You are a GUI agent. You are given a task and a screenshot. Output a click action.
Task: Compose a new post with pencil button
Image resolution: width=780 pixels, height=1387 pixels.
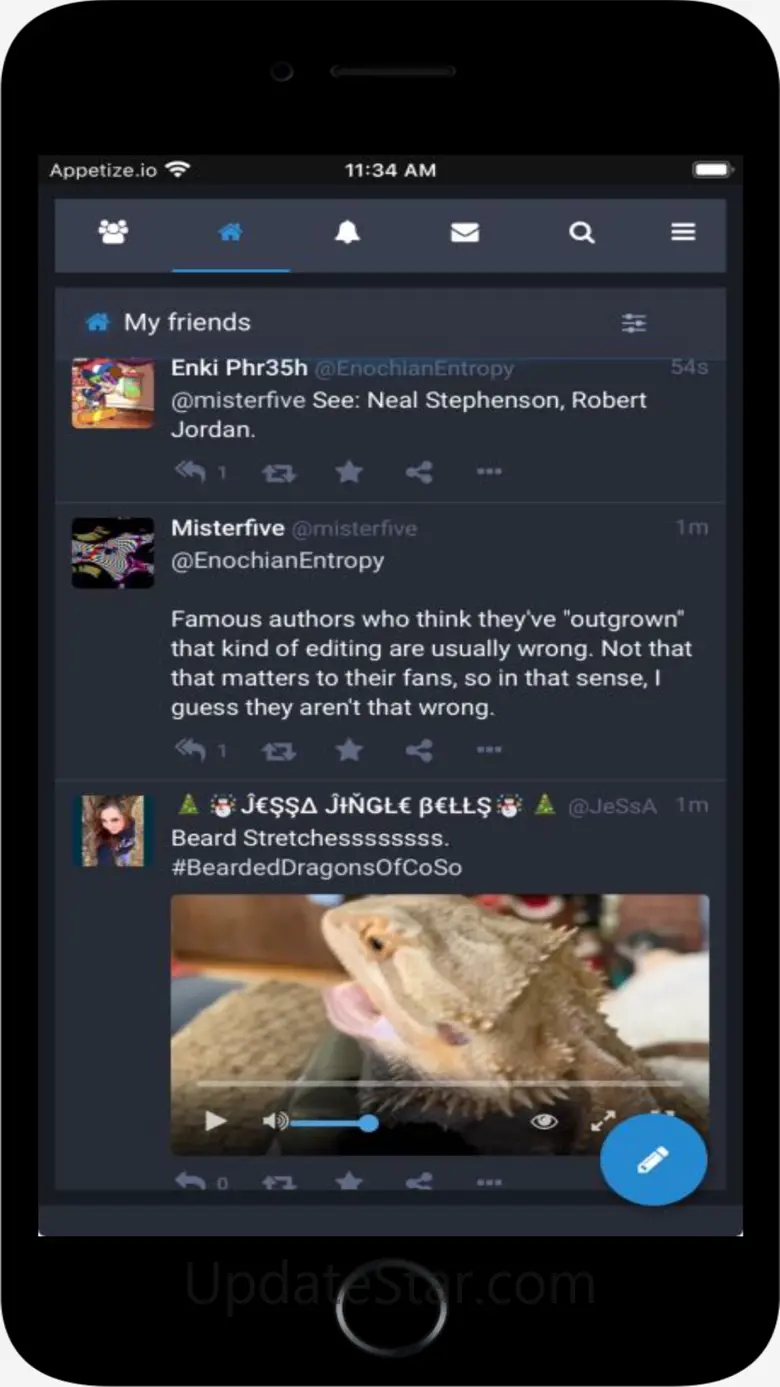tap(653, 1160)
